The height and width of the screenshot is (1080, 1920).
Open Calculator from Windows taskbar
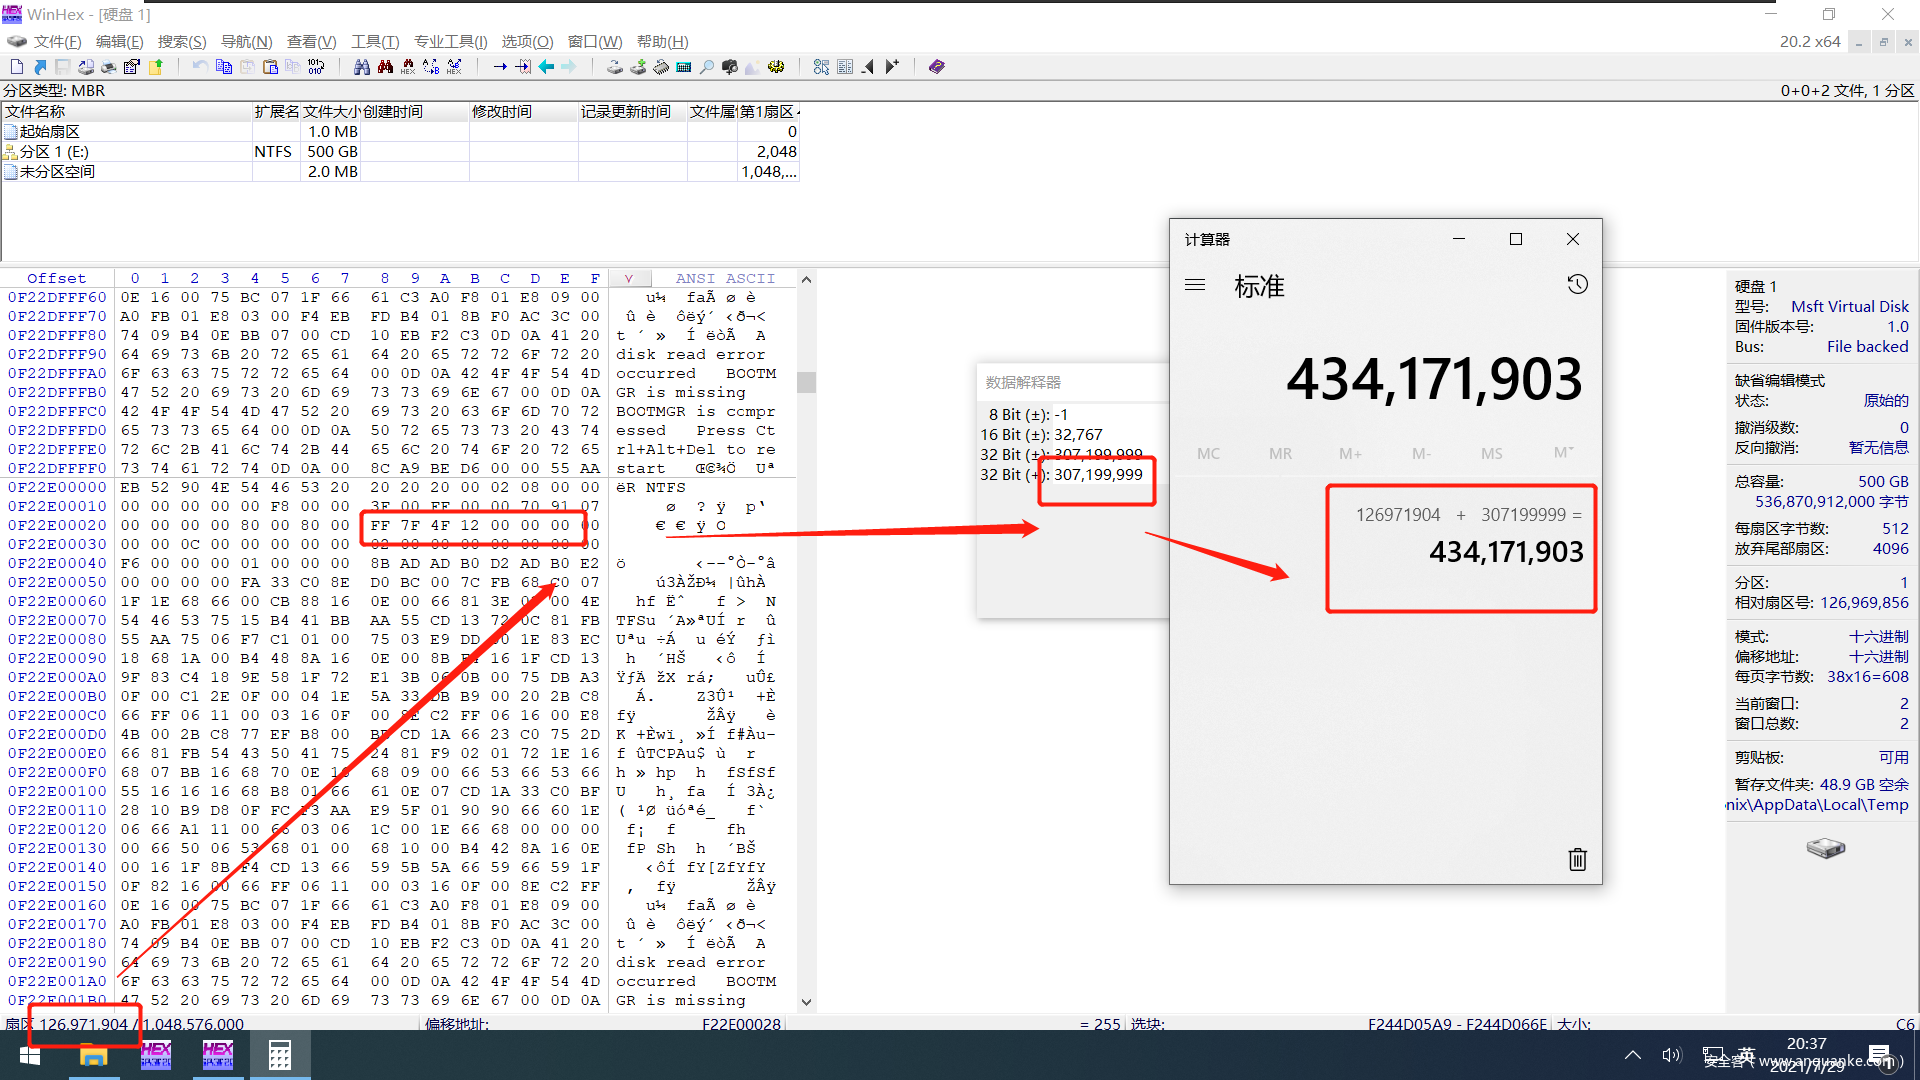click(x=280, y=1055)
